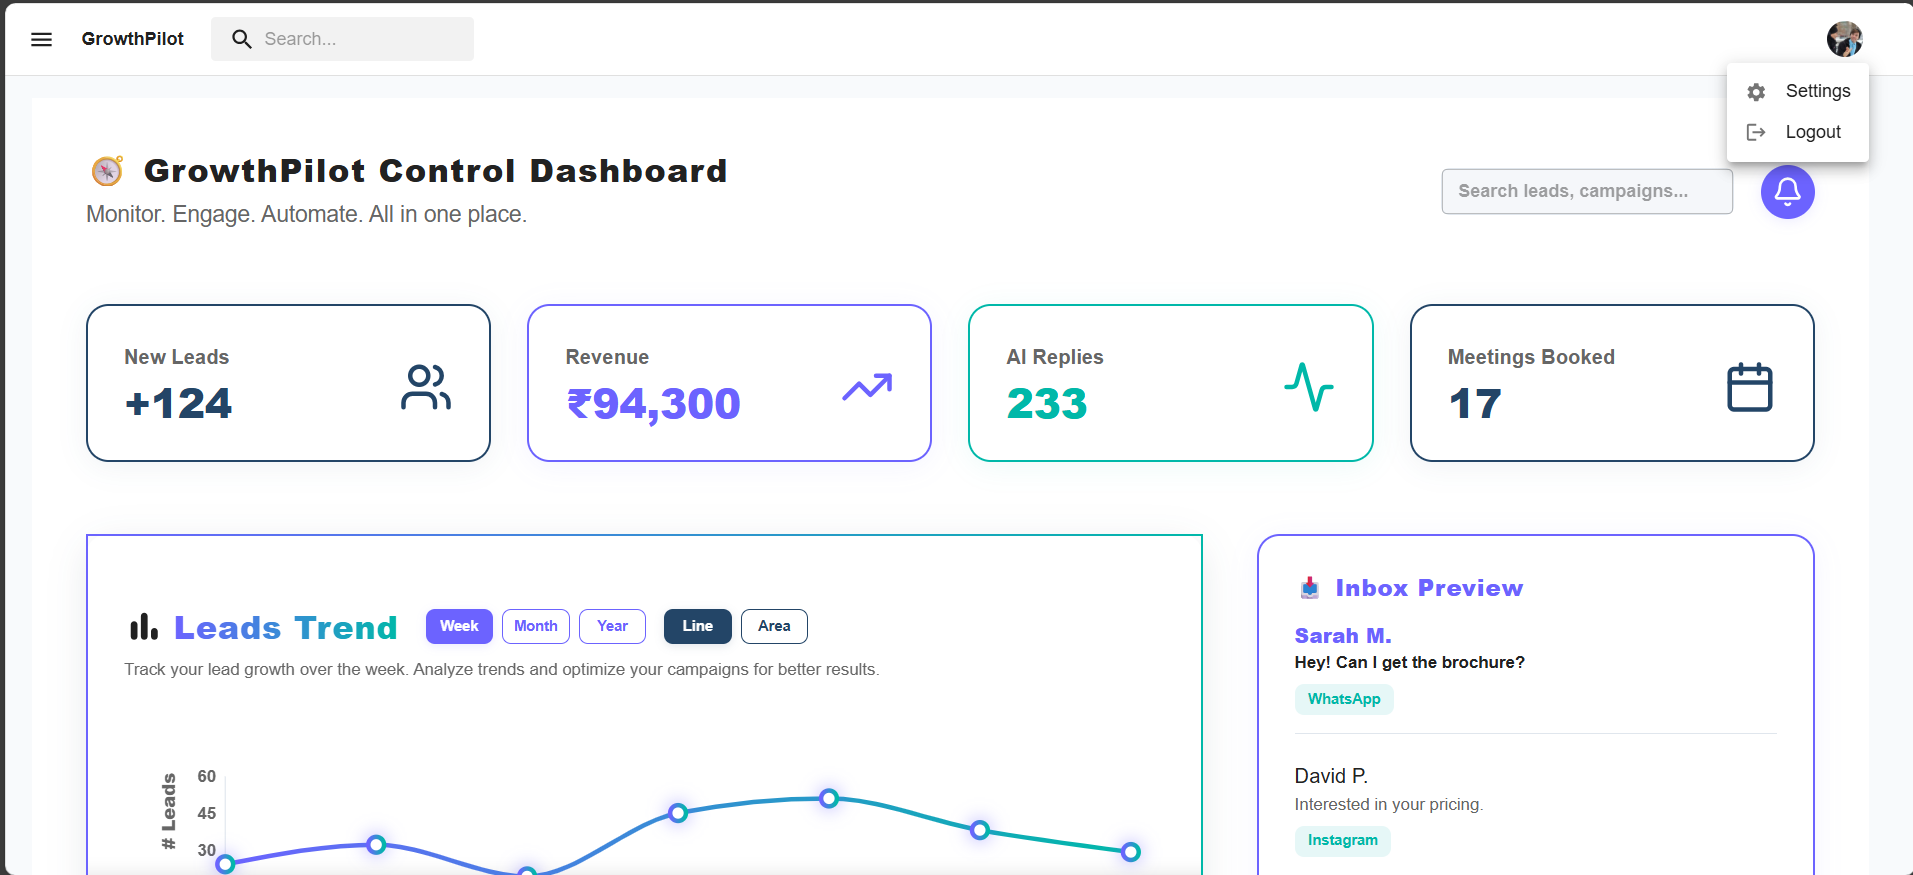
Task: Select the Line chart type
Action: click(698, 626)
